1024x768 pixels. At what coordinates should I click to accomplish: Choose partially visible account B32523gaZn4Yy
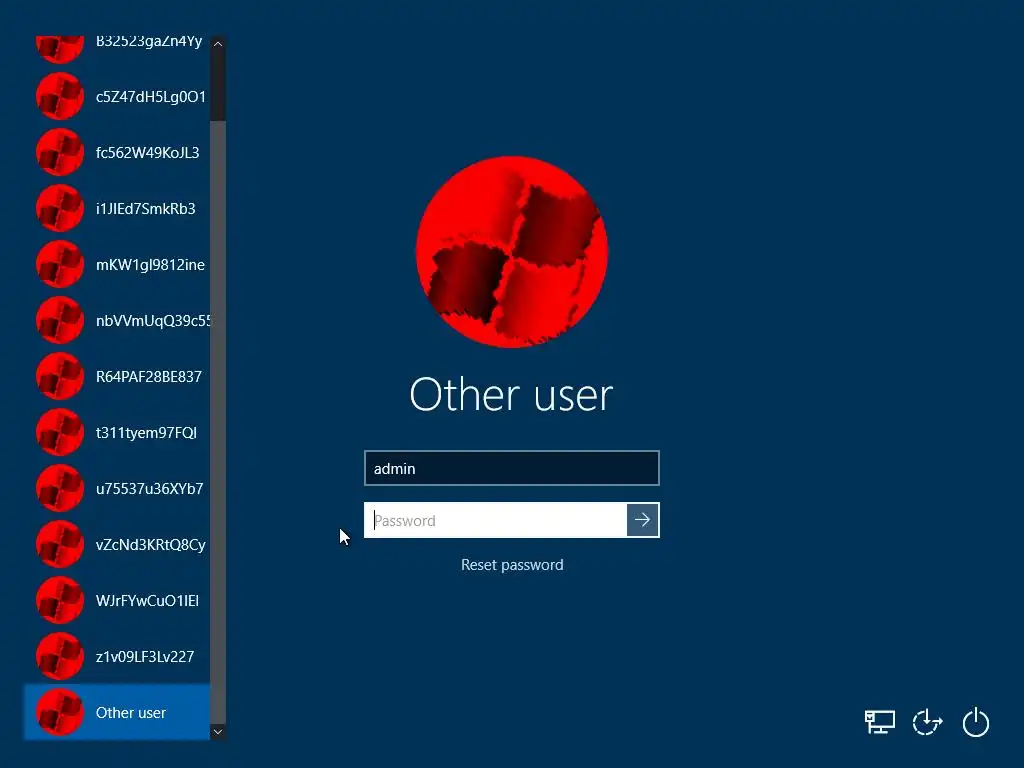point(149,42)
